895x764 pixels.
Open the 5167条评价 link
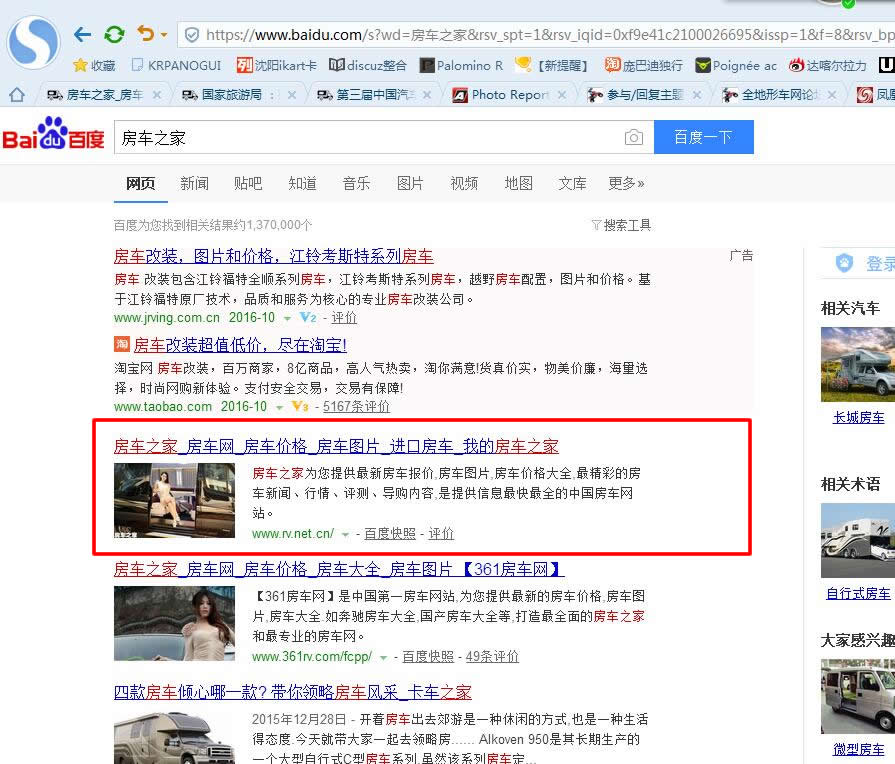click(356, 407)
